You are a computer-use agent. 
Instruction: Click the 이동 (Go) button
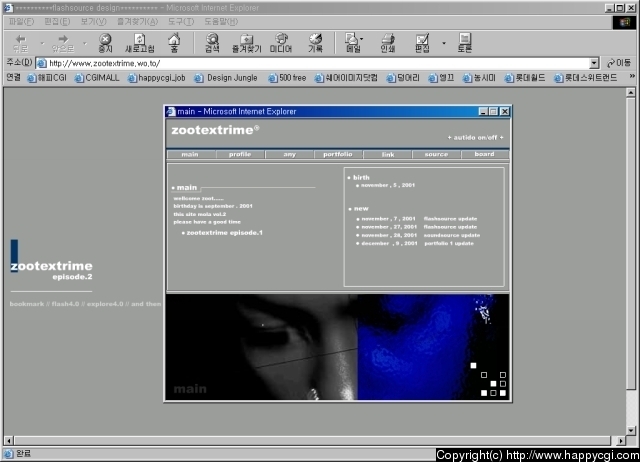[x=619, y=63]
